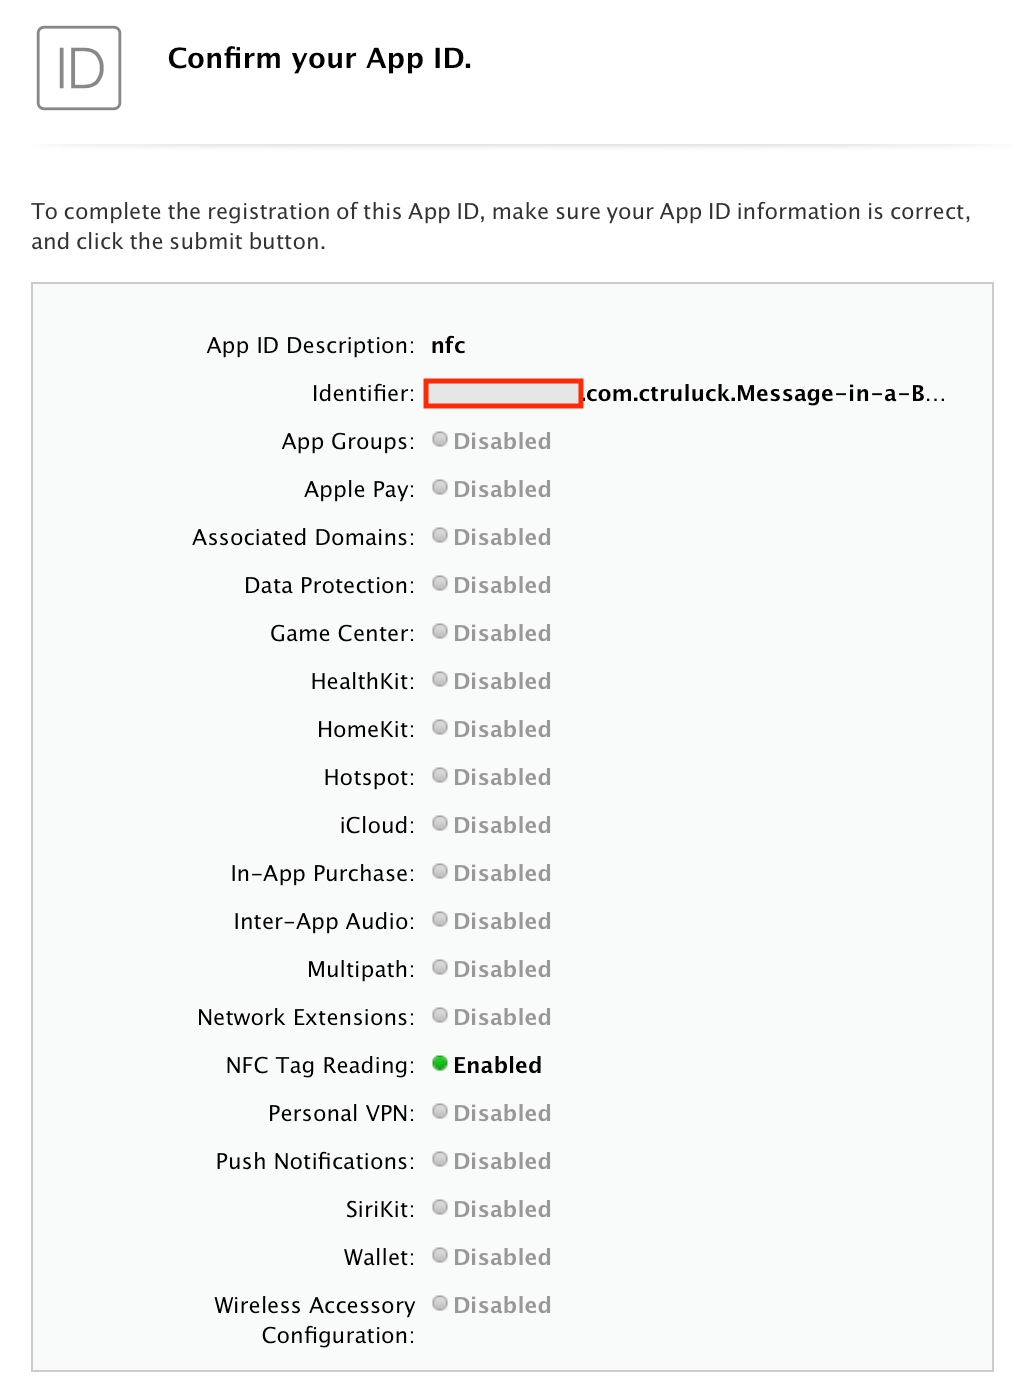Click the redacted identifier prefix box
The image size is (1030, 1400).
coord(503,393)
